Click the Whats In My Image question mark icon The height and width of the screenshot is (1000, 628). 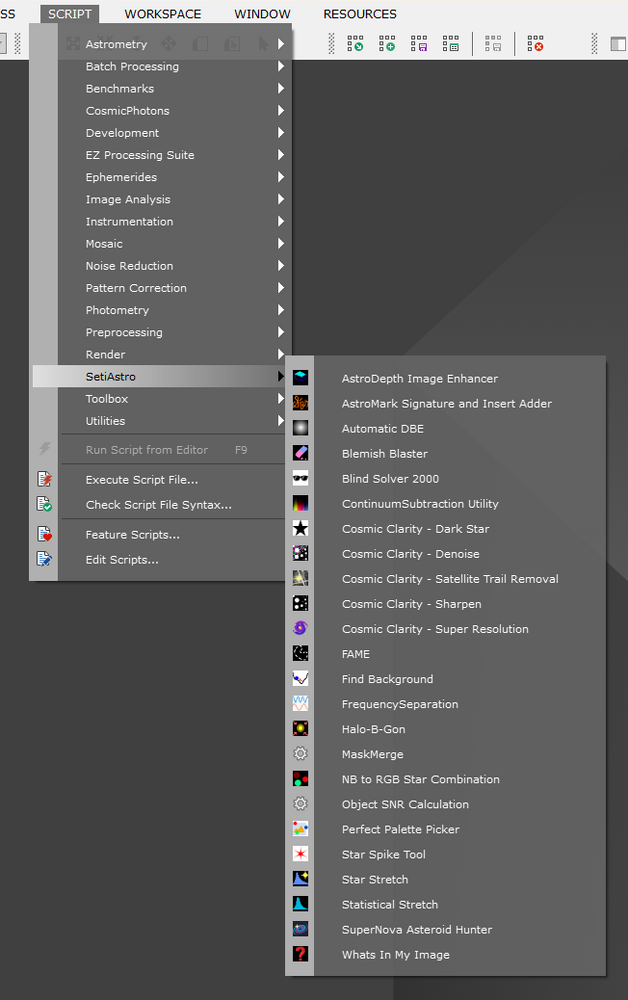(x=300, y=954)
